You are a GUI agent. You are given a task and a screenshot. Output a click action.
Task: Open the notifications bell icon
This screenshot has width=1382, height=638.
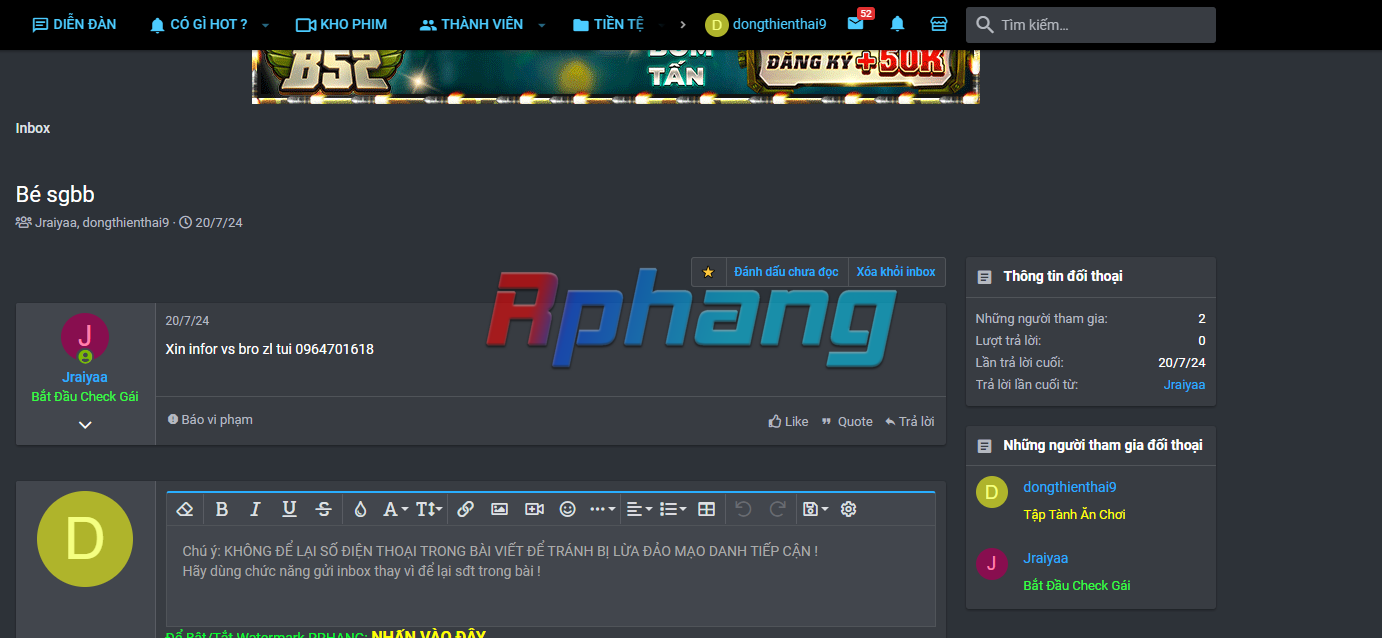(898, 24)
